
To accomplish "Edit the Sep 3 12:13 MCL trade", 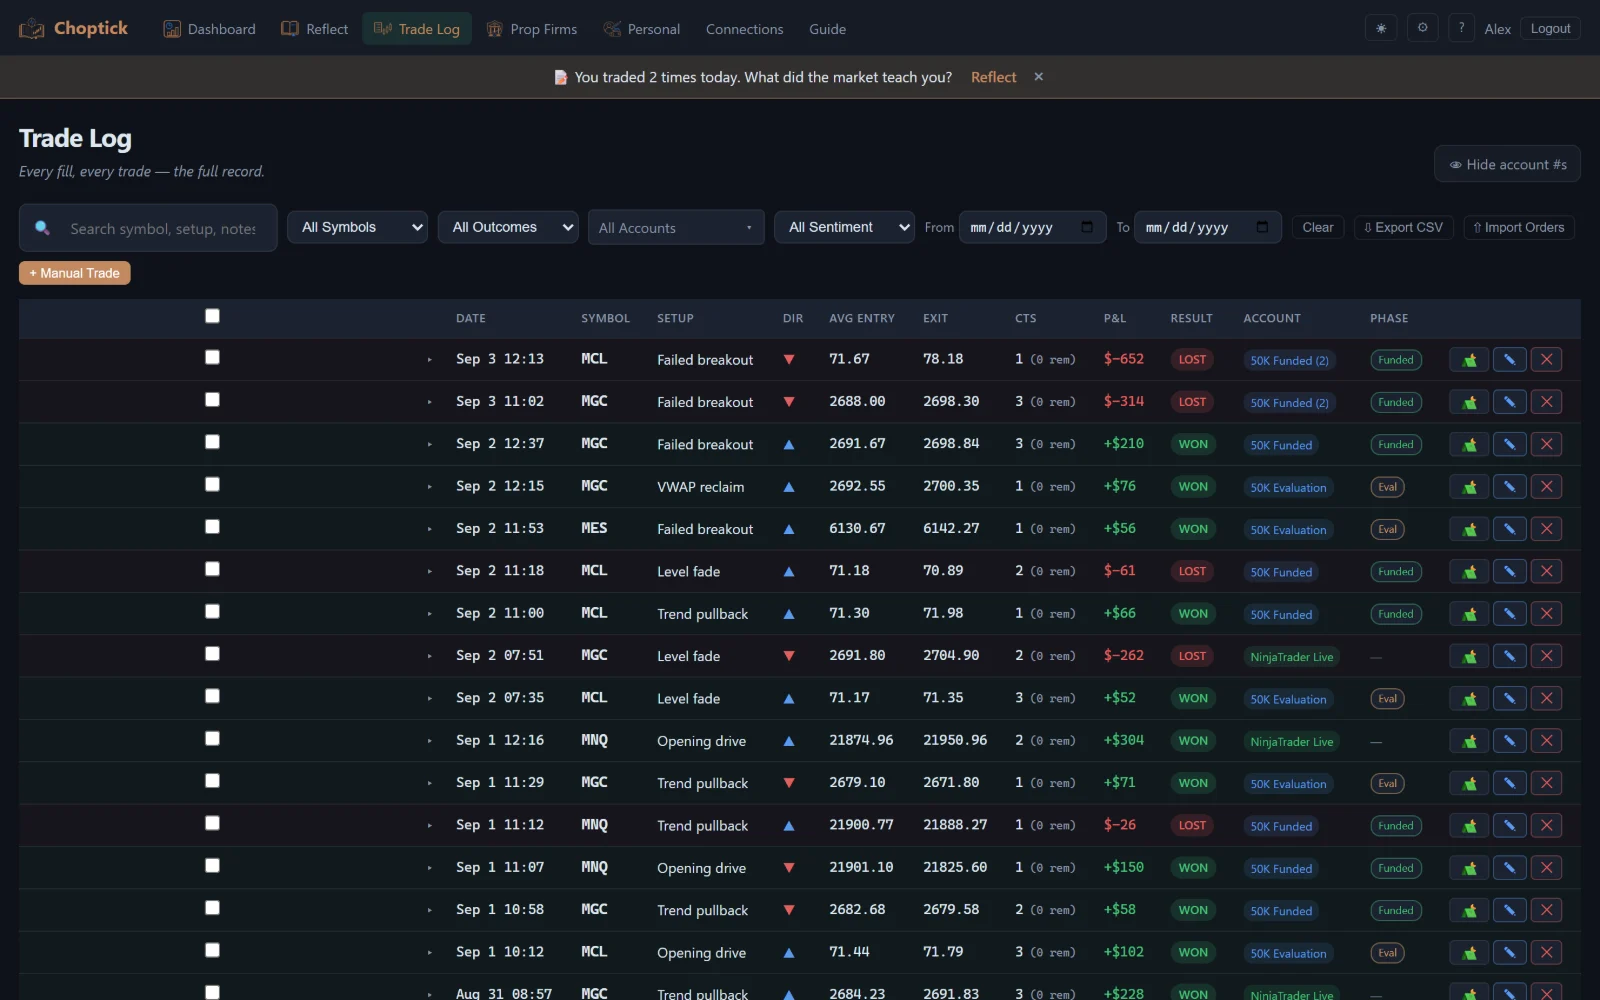I will (1509, 360).
